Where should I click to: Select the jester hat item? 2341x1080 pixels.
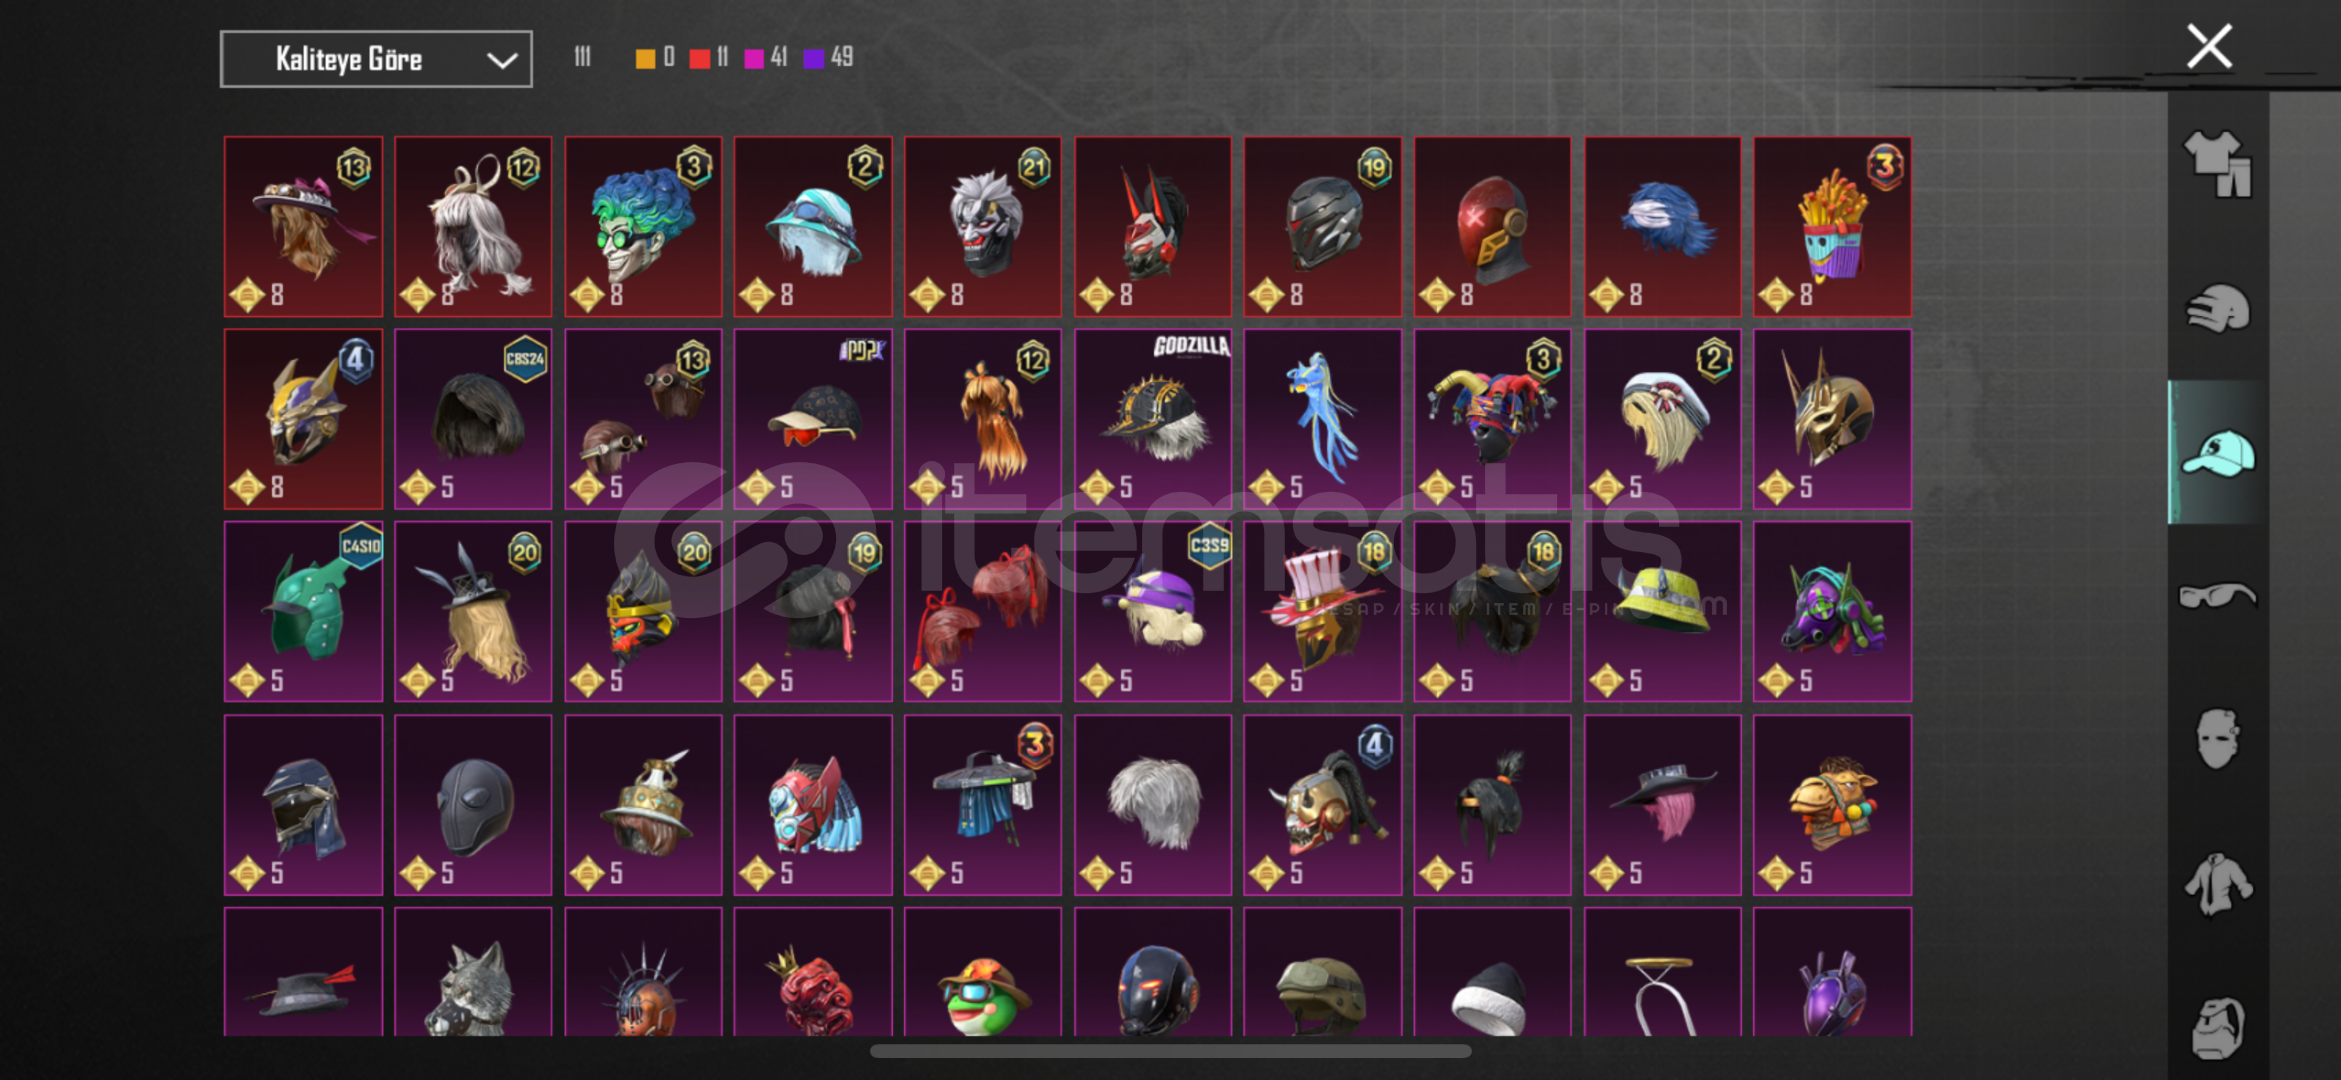tap(1492, 419)
